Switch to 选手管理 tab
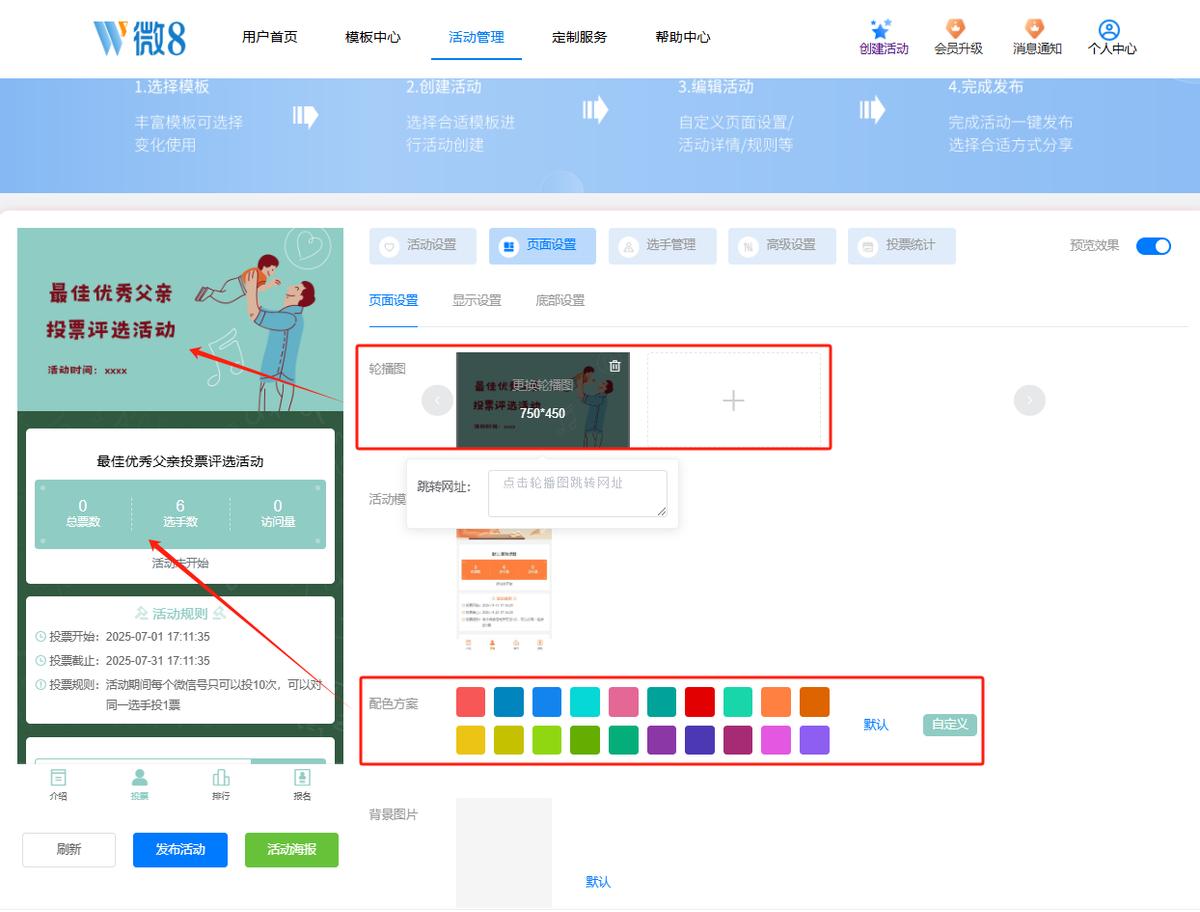Screen dimensions: 1200x912 point(662,246)
